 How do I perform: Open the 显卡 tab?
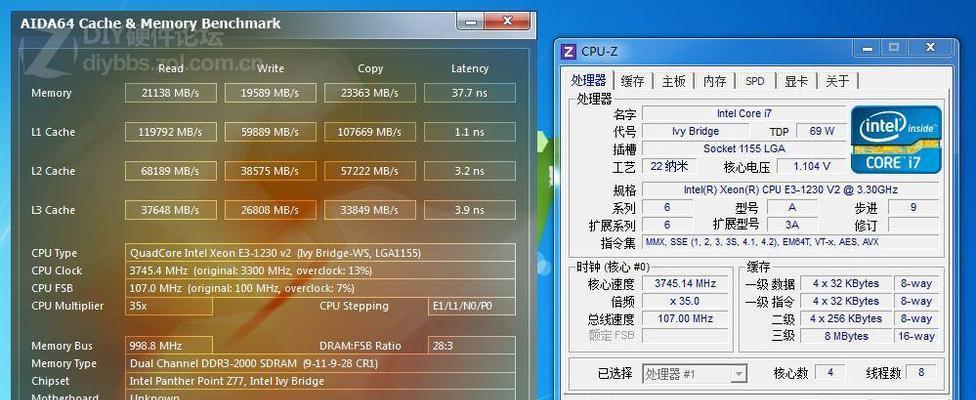pyautogui.click(x=796, y=81)
